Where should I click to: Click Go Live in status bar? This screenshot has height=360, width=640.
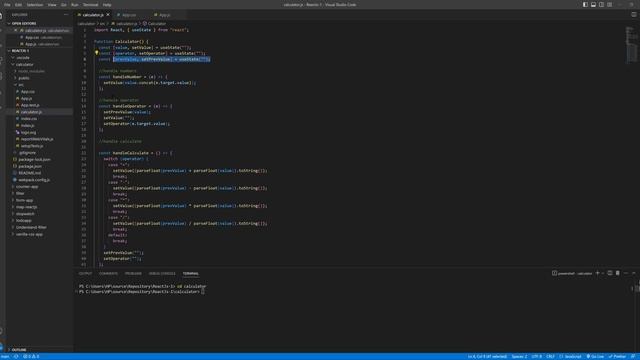click(595, 356)
